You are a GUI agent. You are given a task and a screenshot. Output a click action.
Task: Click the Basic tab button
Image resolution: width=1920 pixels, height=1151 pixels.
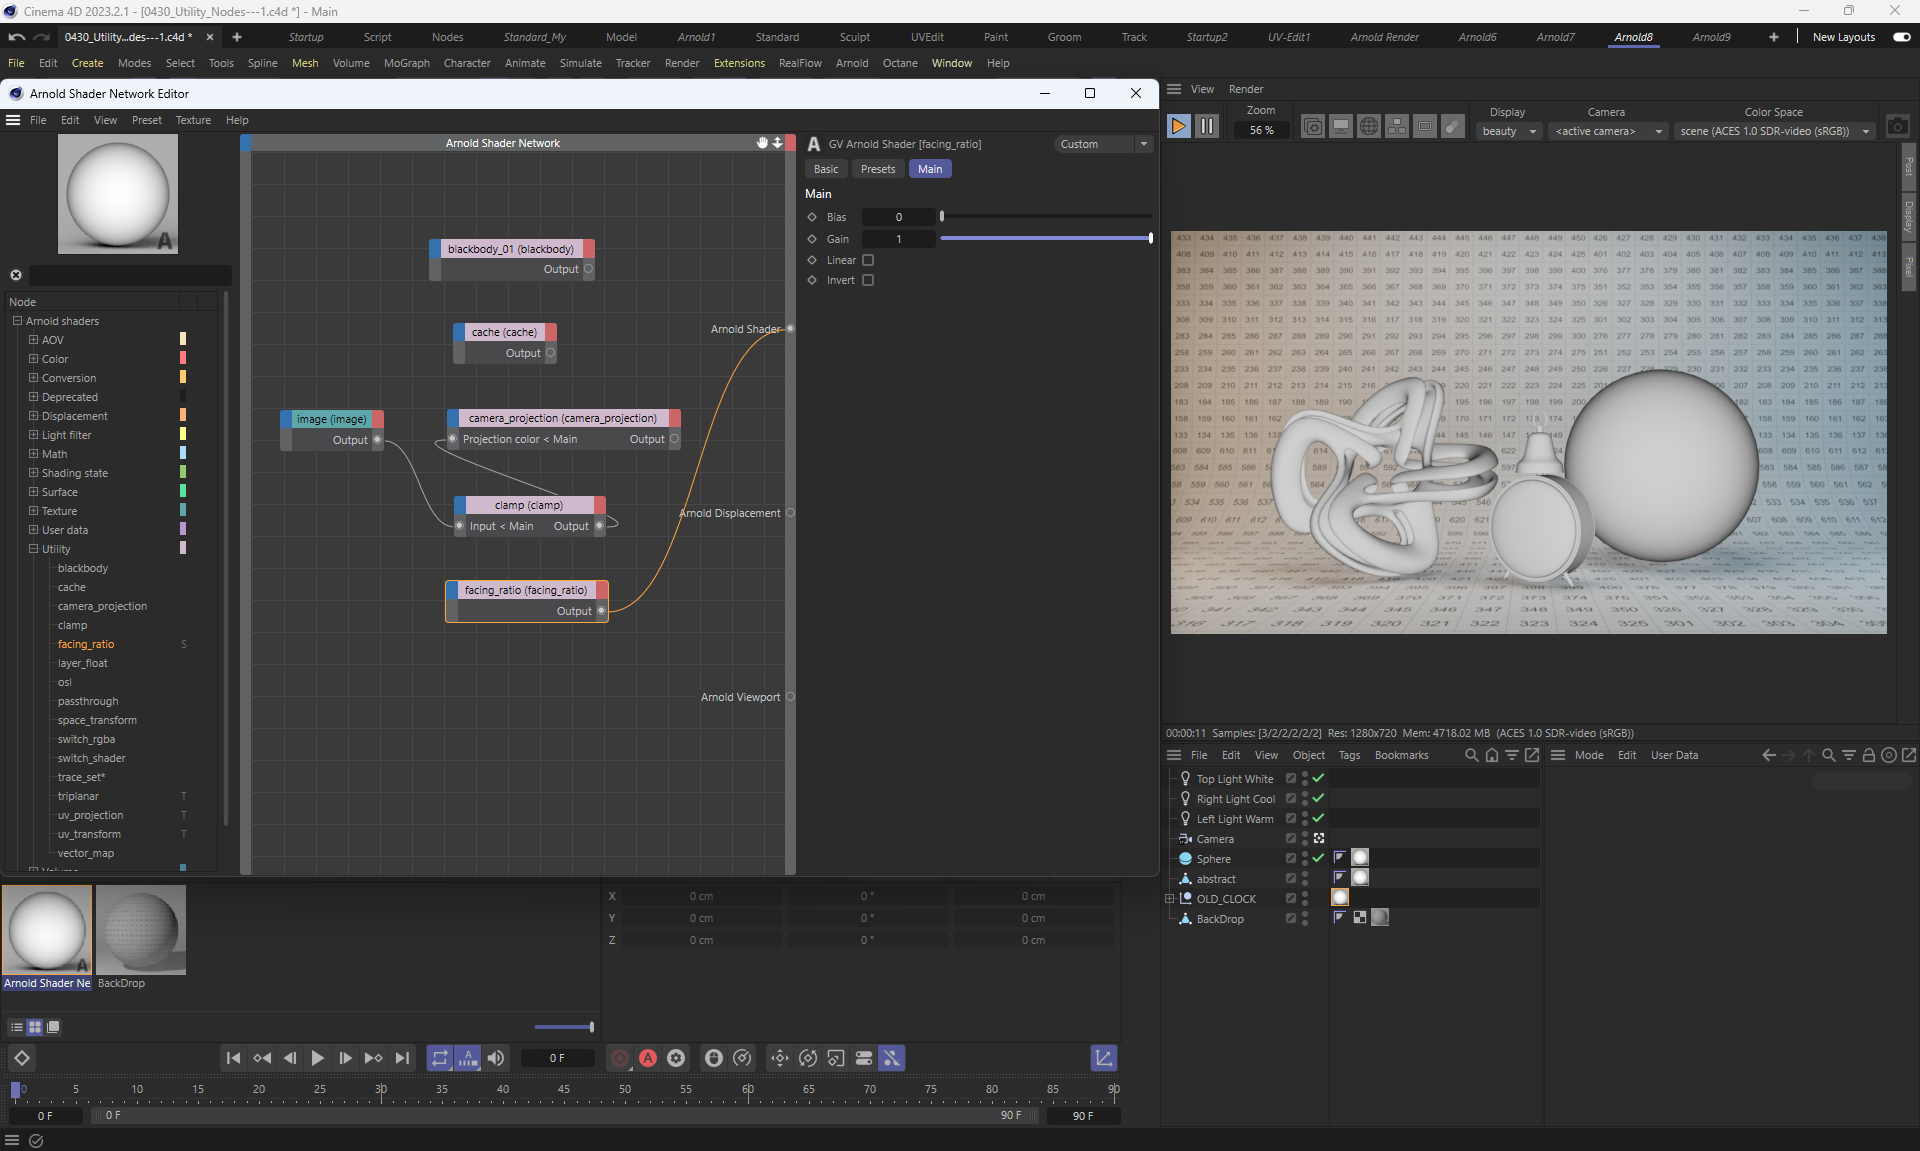click(826, 169)
